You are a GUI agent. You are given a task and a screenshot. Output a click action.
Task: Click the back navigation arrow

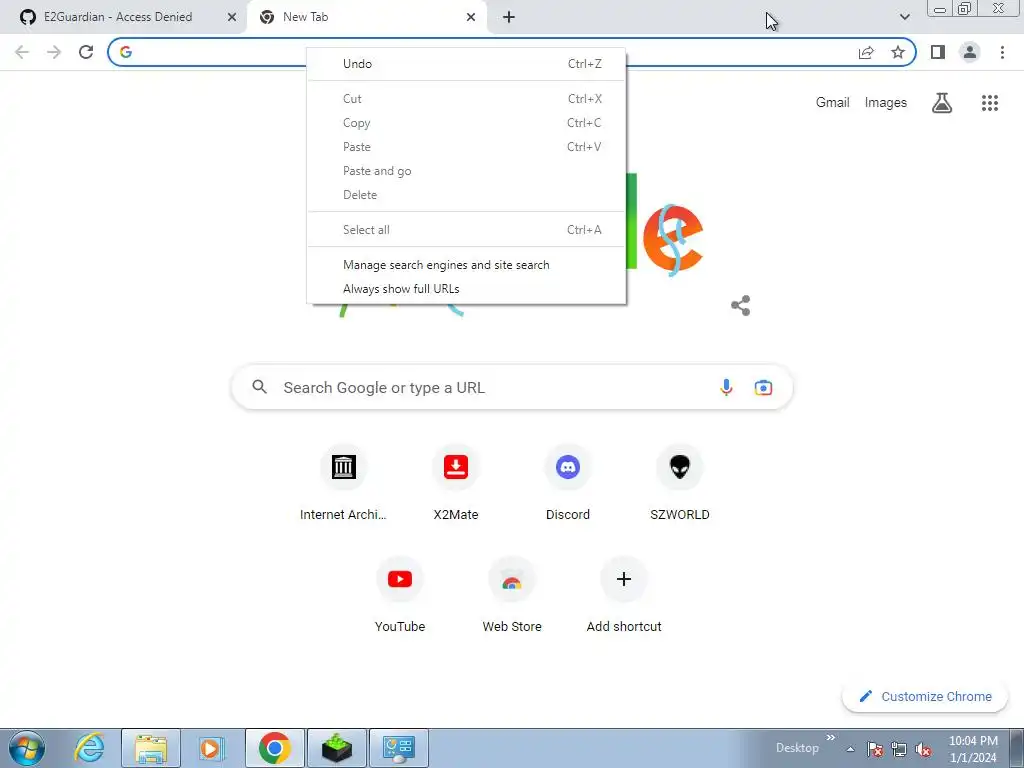click(x=22, y=52)
